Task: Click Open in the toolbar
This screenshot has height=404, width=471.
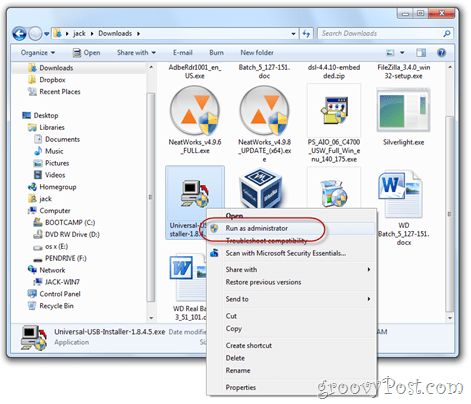Action: point(86,53)
